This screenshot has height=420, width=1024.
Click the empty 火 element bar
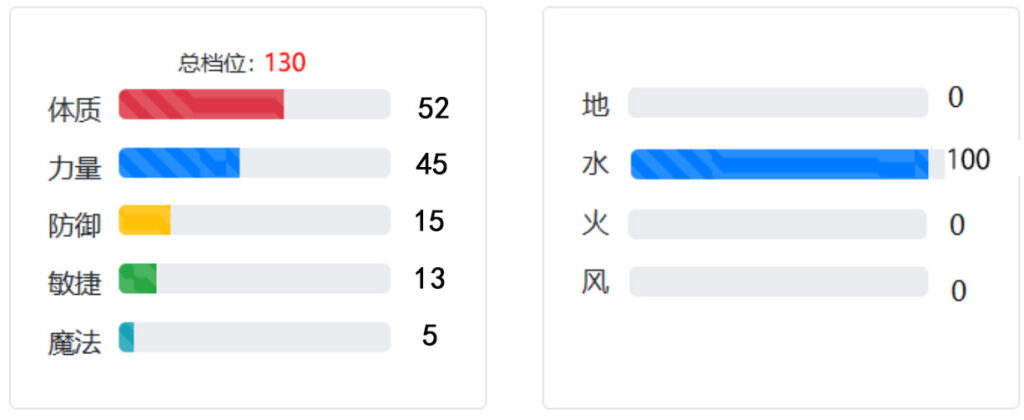coord(777,224)
